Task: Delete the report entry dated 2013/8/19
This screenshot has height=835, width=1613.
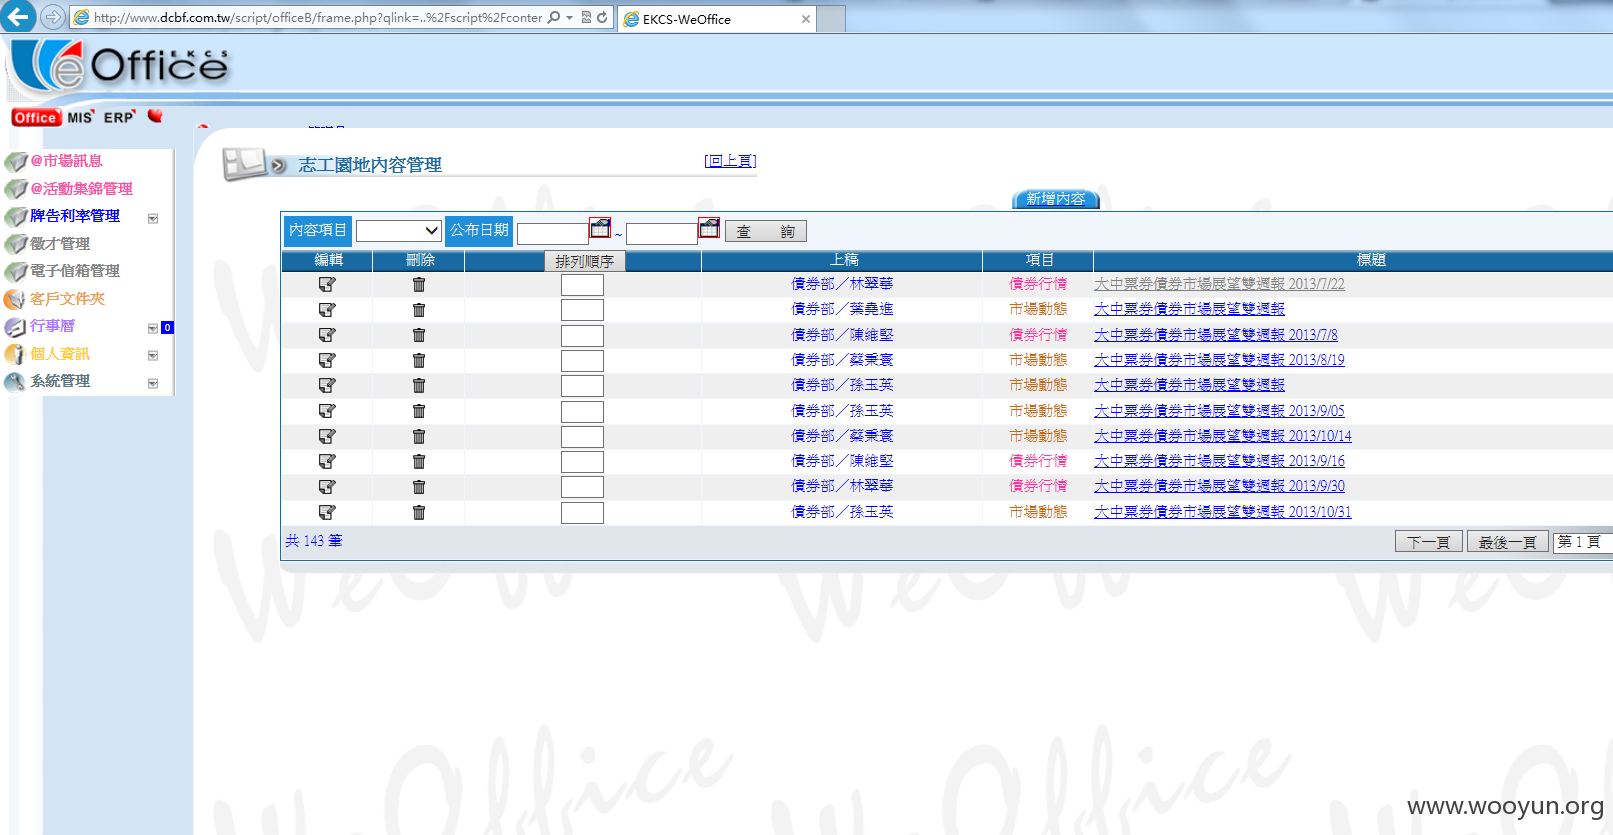Action: pyautogui.click(x=419, y=360)
